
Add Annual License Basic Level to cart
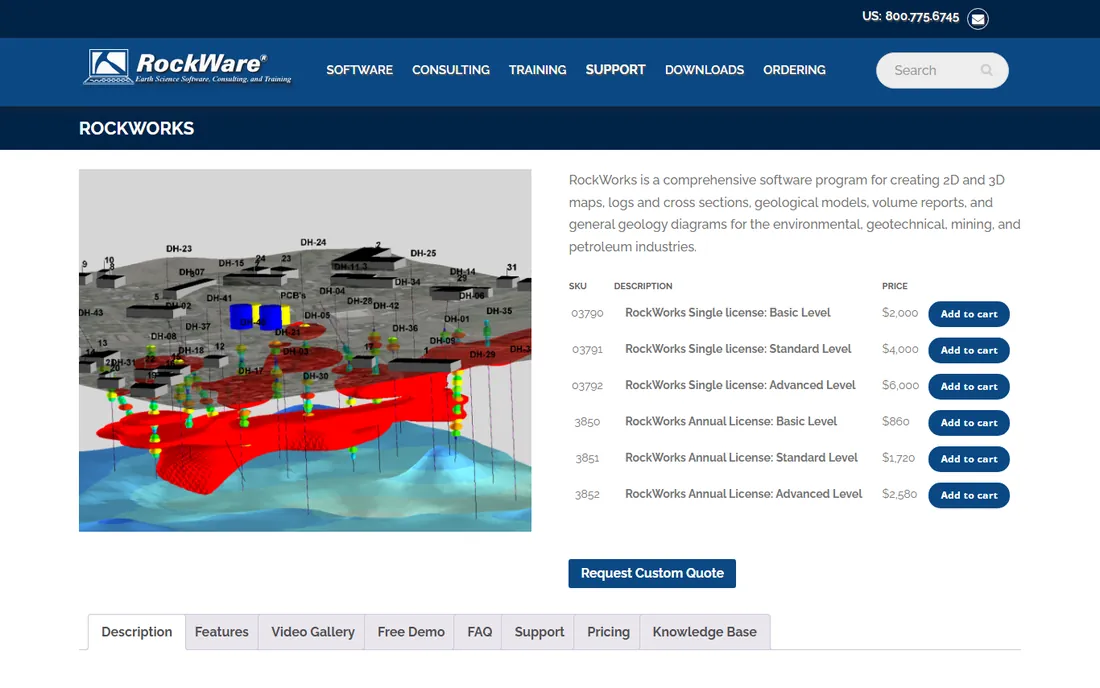[969, 423]
